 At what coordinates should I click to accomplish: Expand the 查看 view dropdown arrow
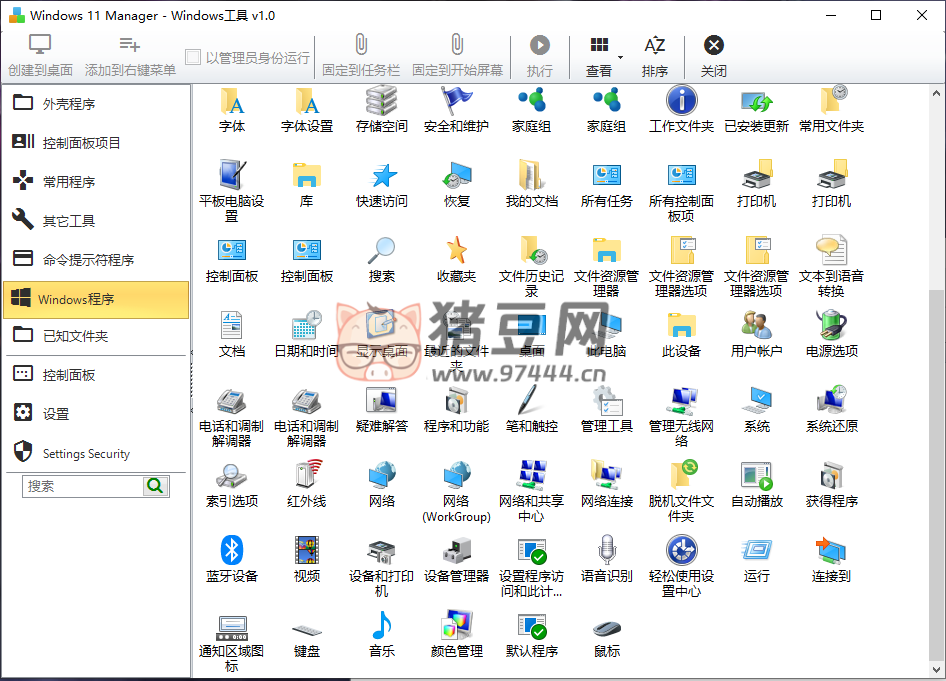tap(620, 57)
